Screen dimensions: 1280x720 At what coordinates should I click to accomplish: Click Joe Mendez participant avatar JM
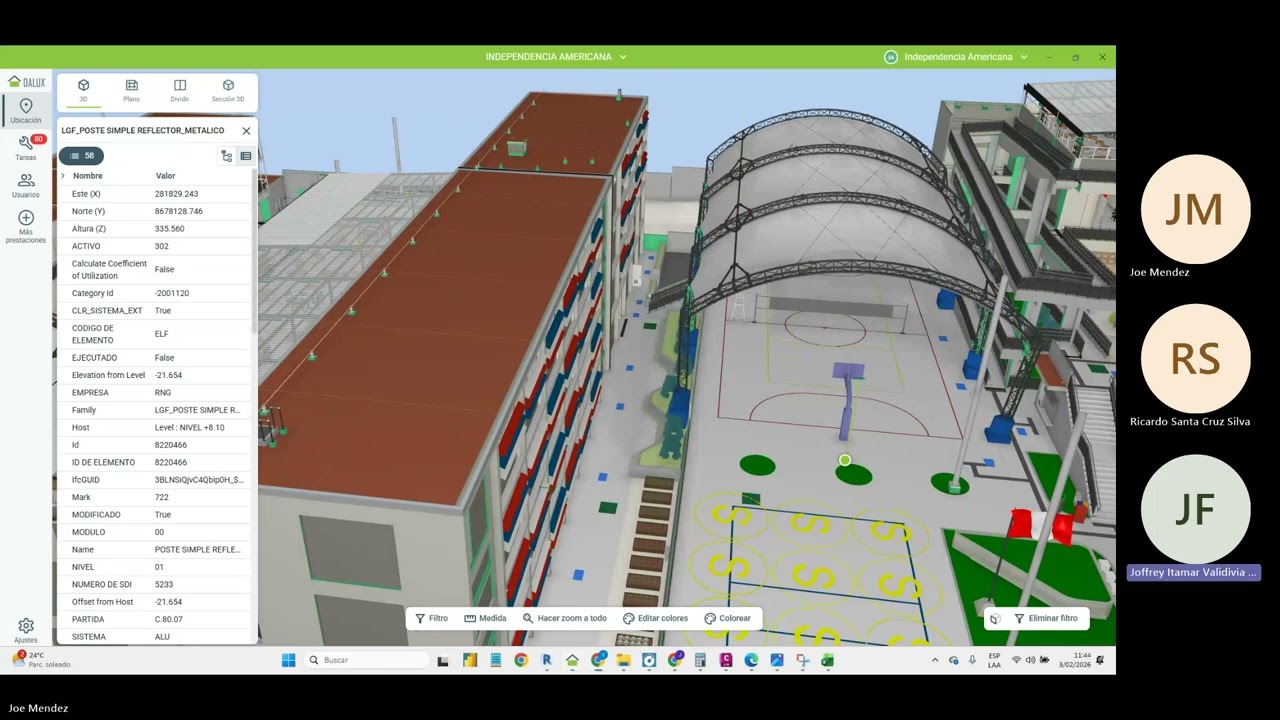tap(1195, 209)
